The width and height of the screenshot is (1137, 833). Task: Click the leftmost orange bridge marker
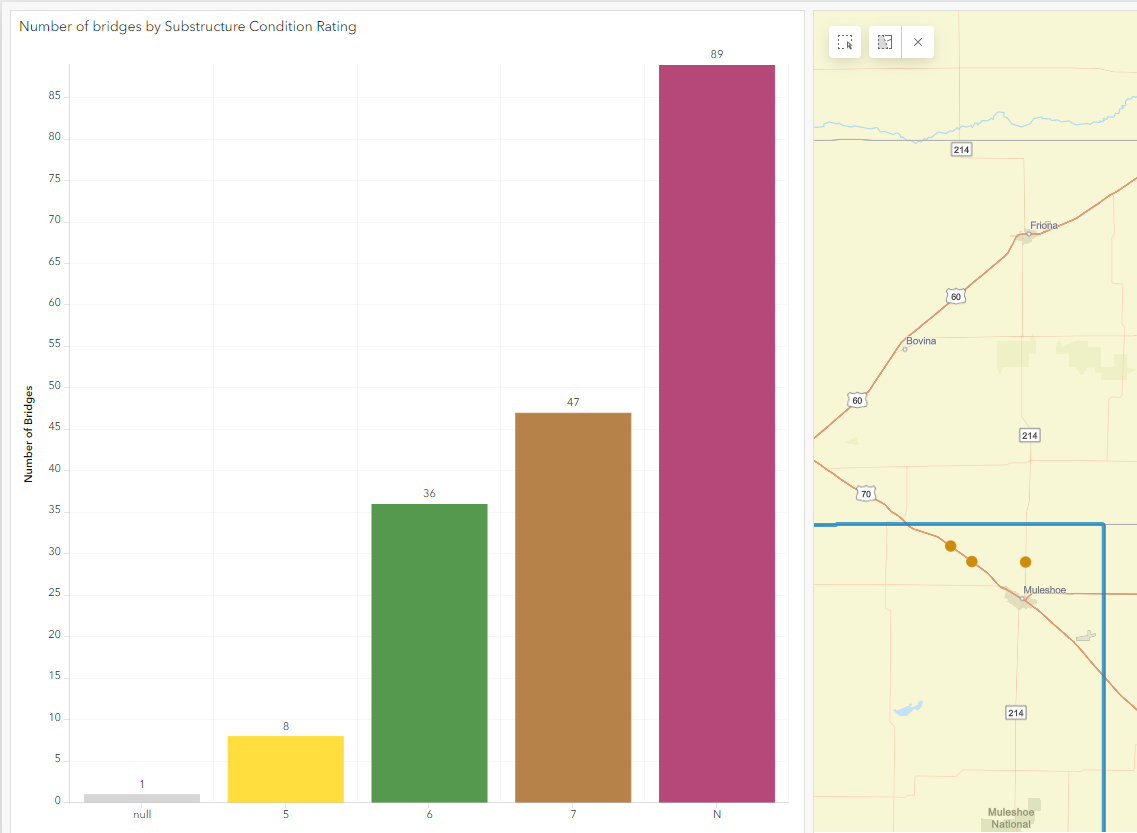[949, 546]
